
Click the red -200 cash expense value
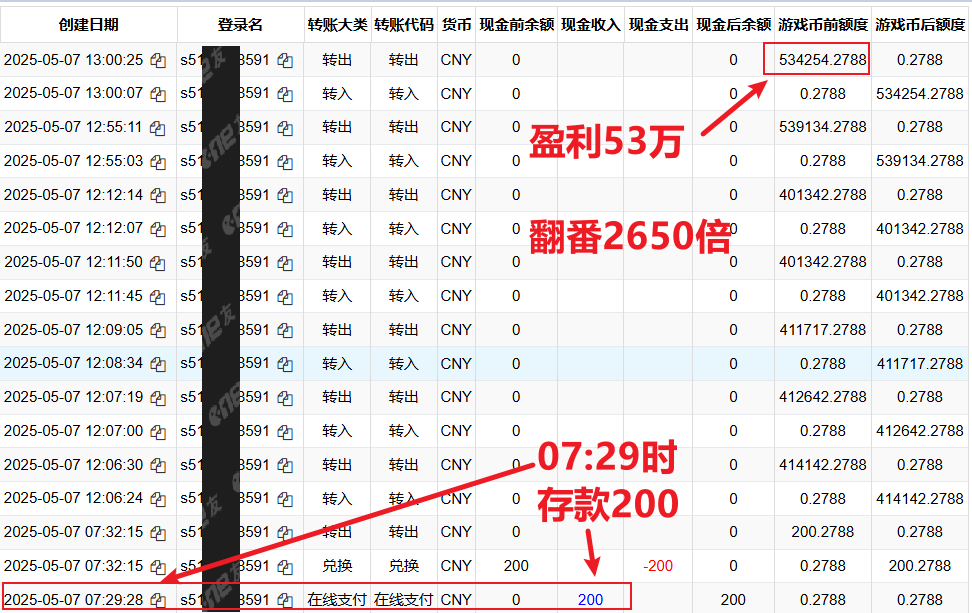(657, 566)
